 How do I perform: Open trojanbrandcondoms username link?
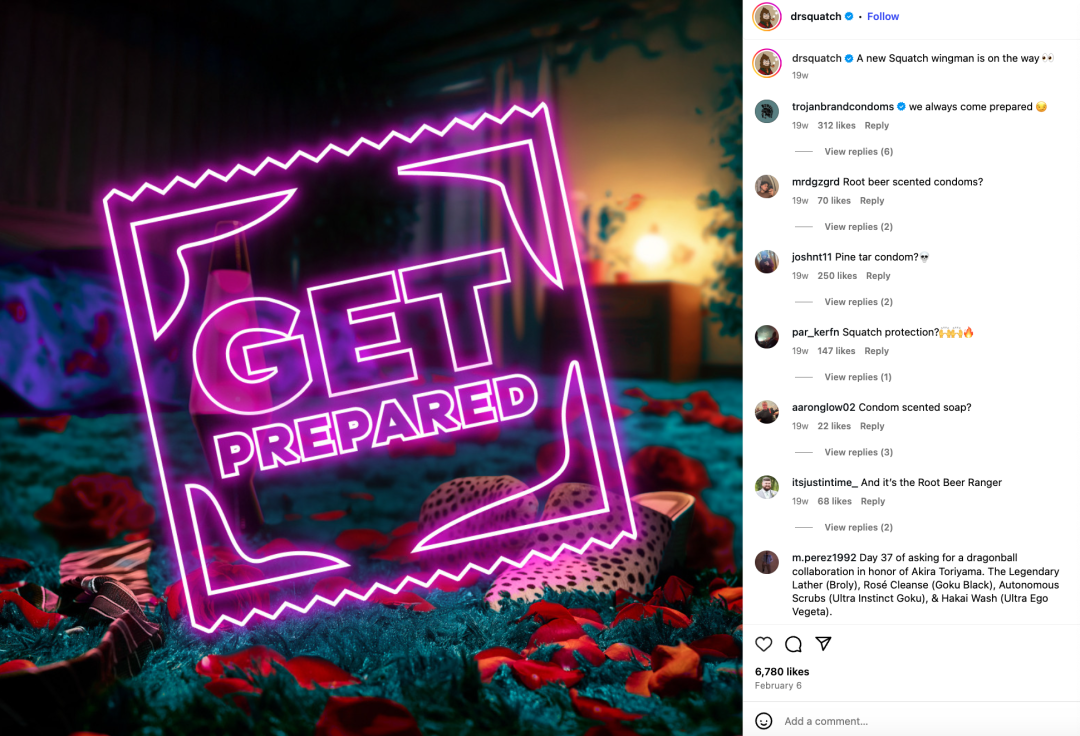(x=842, y=107)
